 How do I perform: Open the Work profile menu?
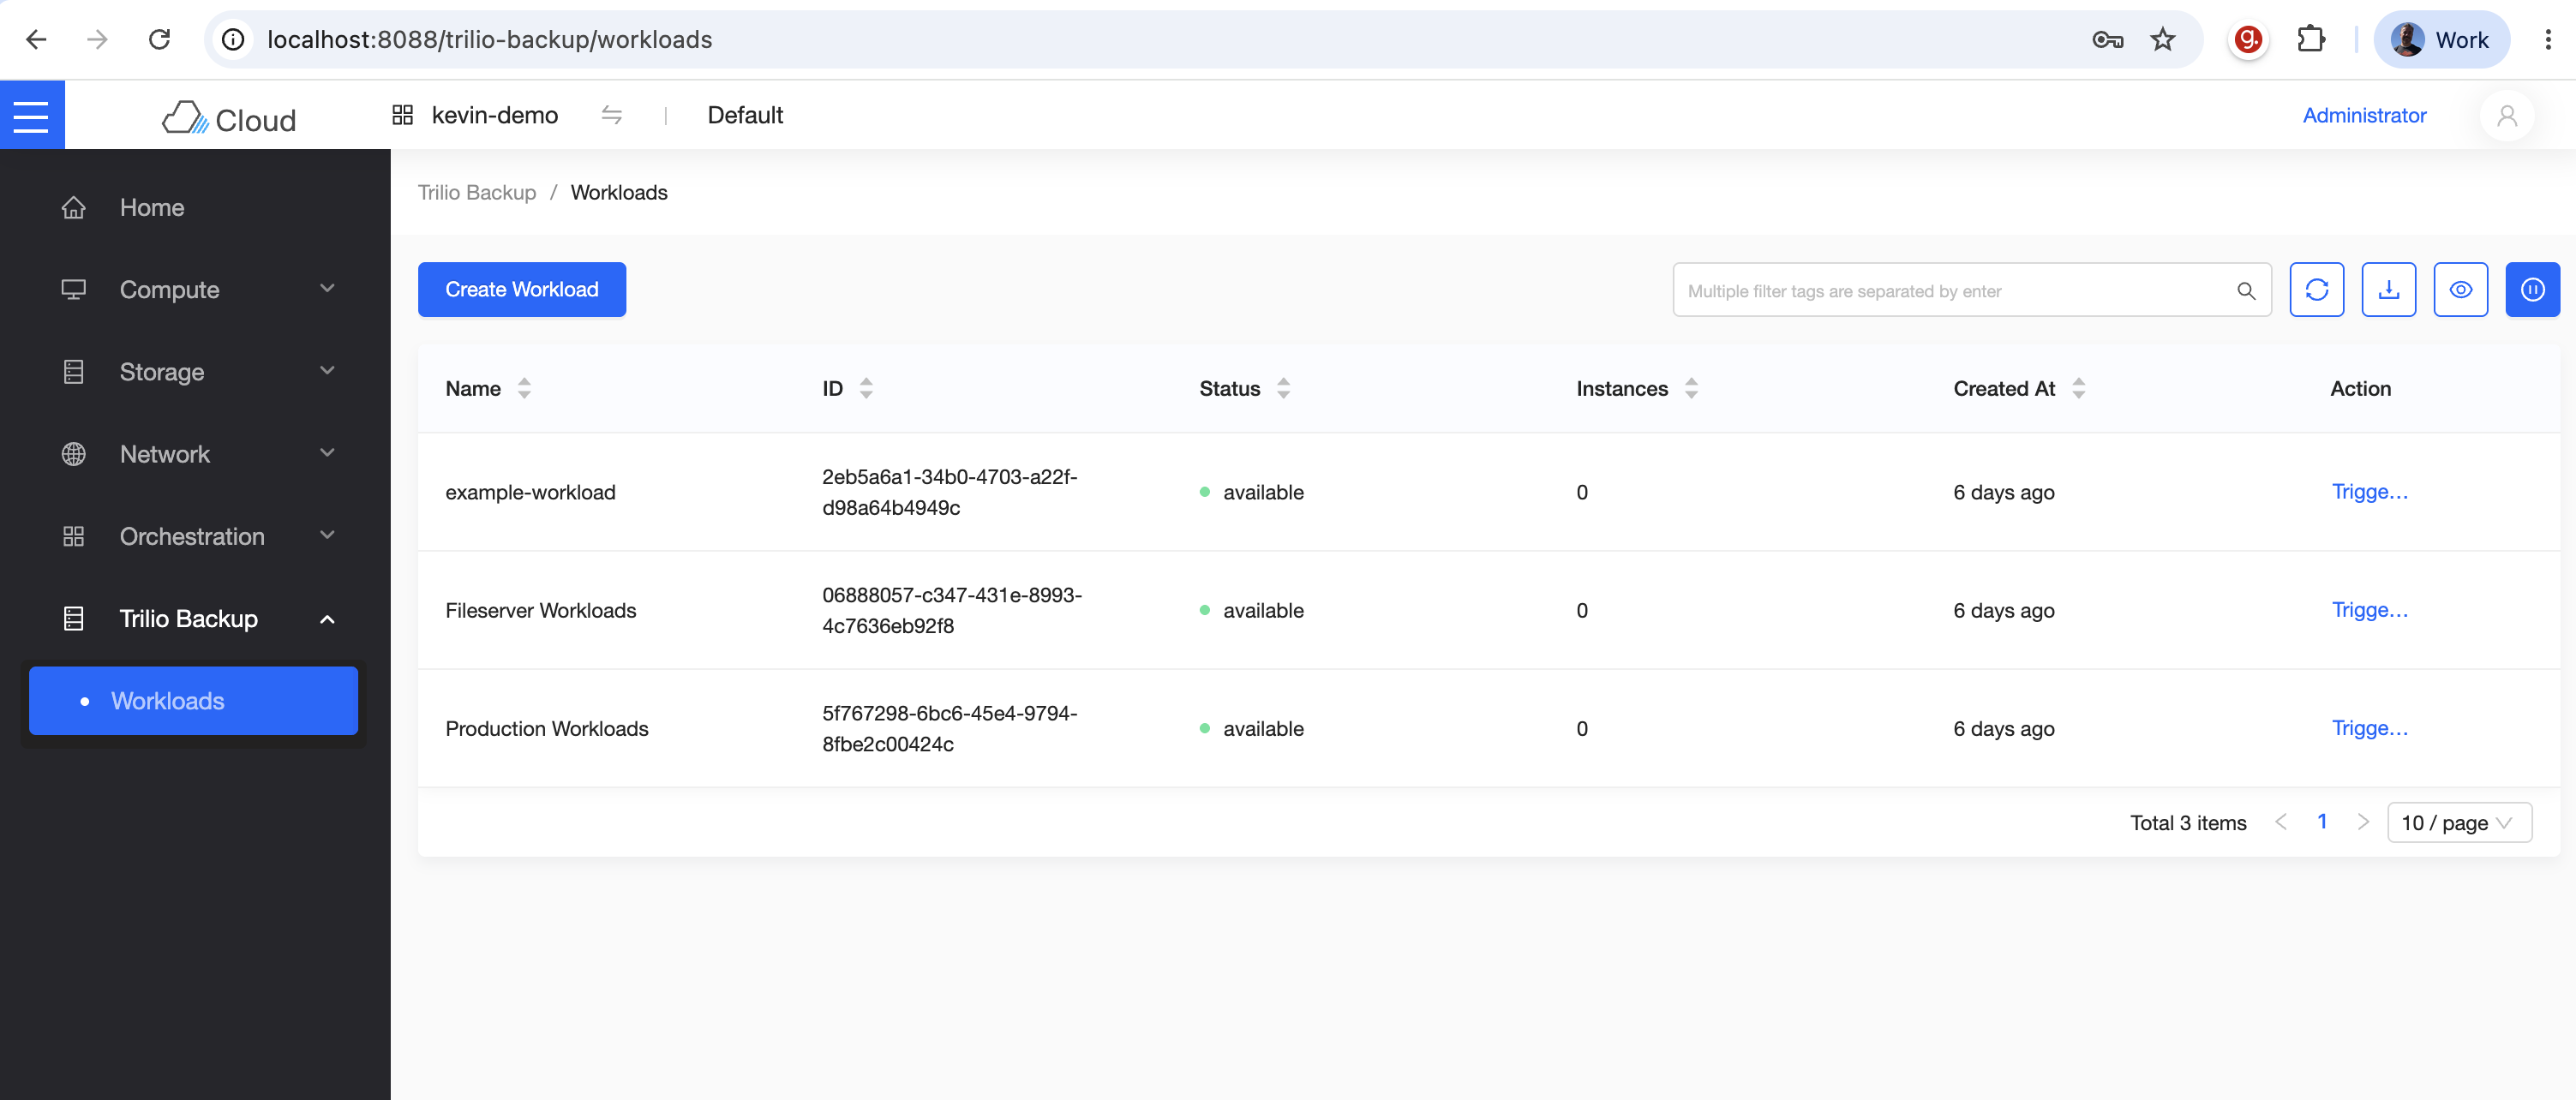tap(2441, 39)
